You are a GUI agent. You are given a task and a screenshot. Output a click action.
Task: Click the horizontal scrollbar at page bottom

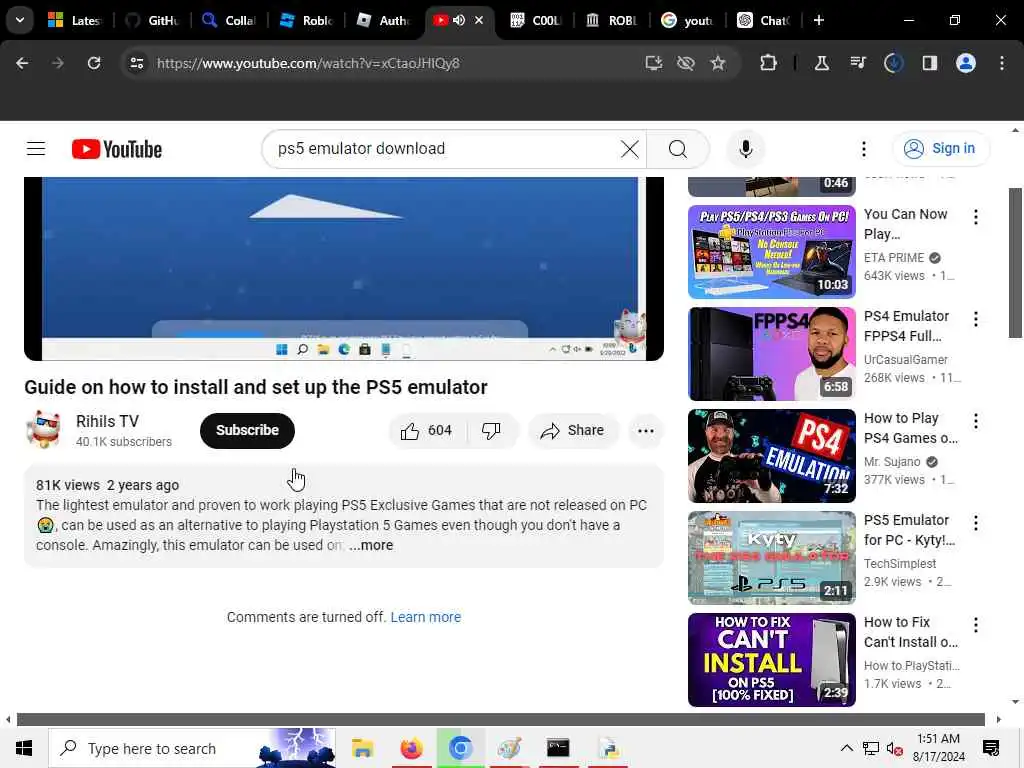(x=501, y=719)
